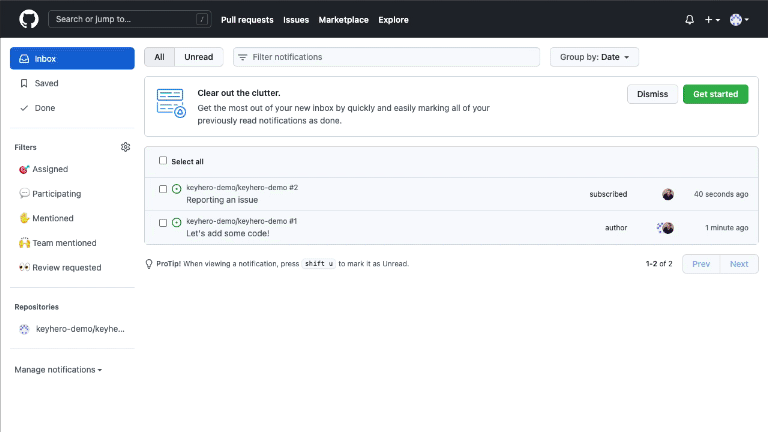The height and width of the screenshot is (432, 768).
Task: Click the clear-clutter inbox illustration
Action: click(x=171, y=103)
